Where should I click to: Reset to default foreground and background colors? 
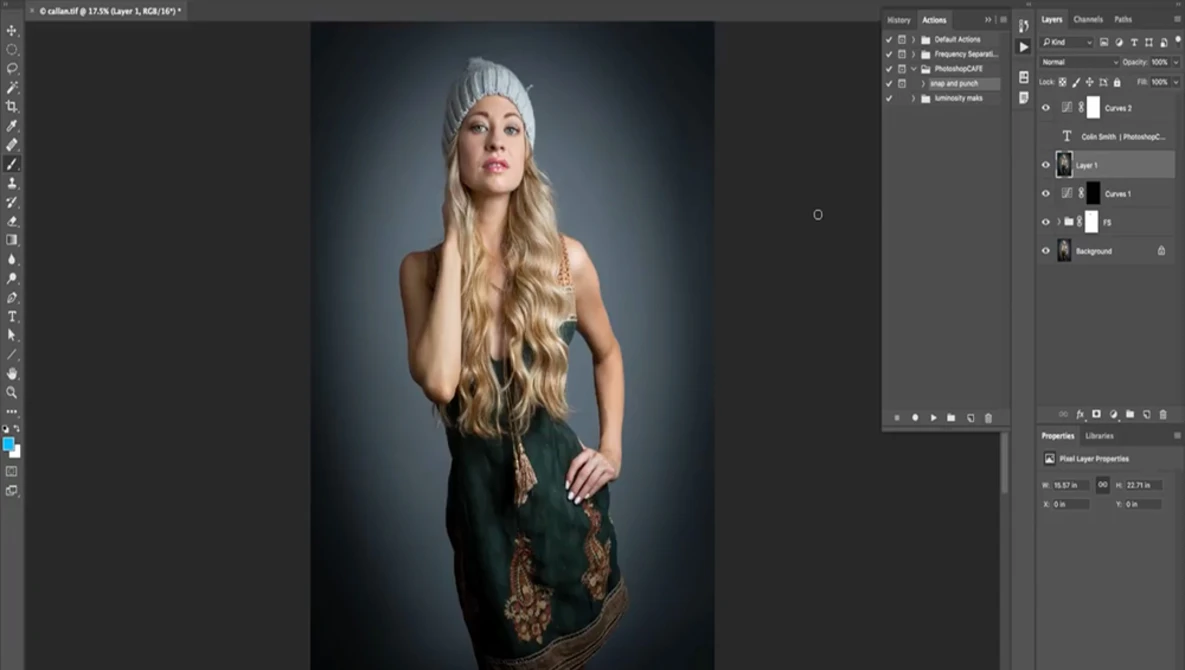[x=6, y=428]
